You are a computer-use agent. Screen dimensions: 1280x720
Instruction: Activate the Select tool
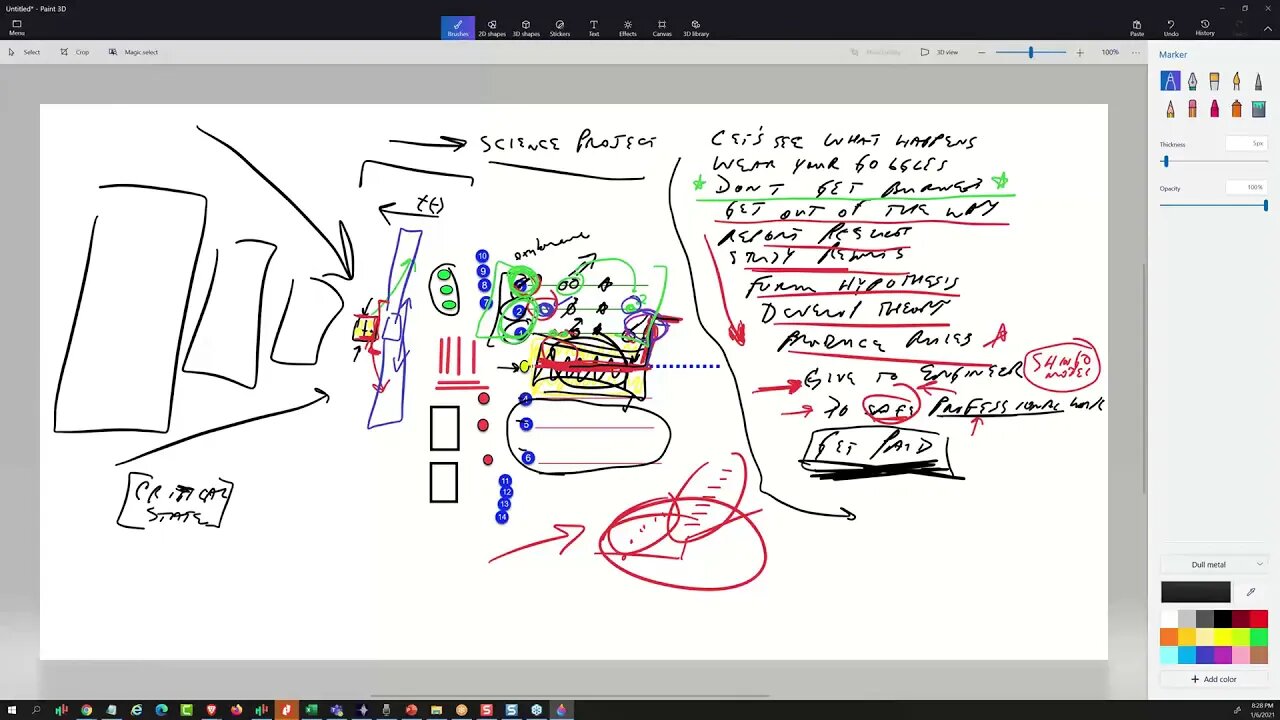tap(25, 52)
